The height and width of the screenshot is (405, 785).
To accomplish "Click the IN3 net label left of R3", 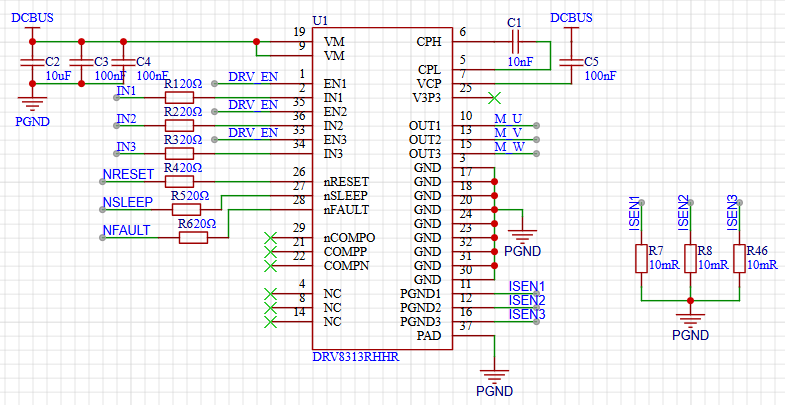I will pyautogui.click(x=126, y=147).
